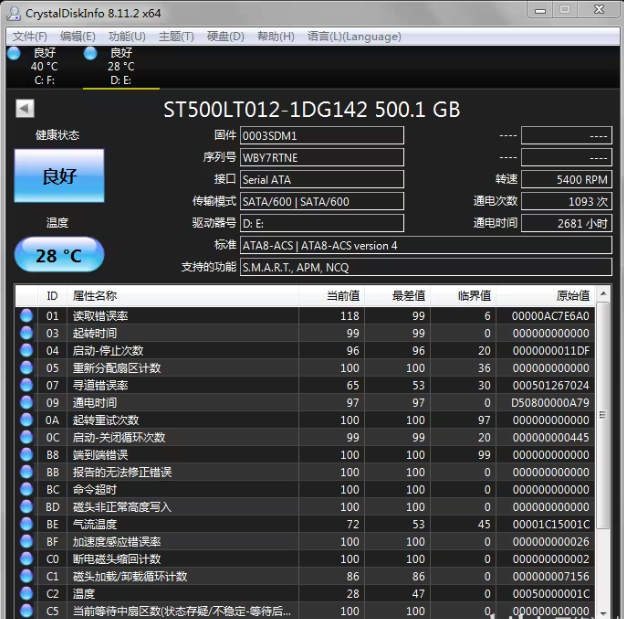
Task: Click status orb for attribute BE 气流温度
Action: [x=26, y=524]
